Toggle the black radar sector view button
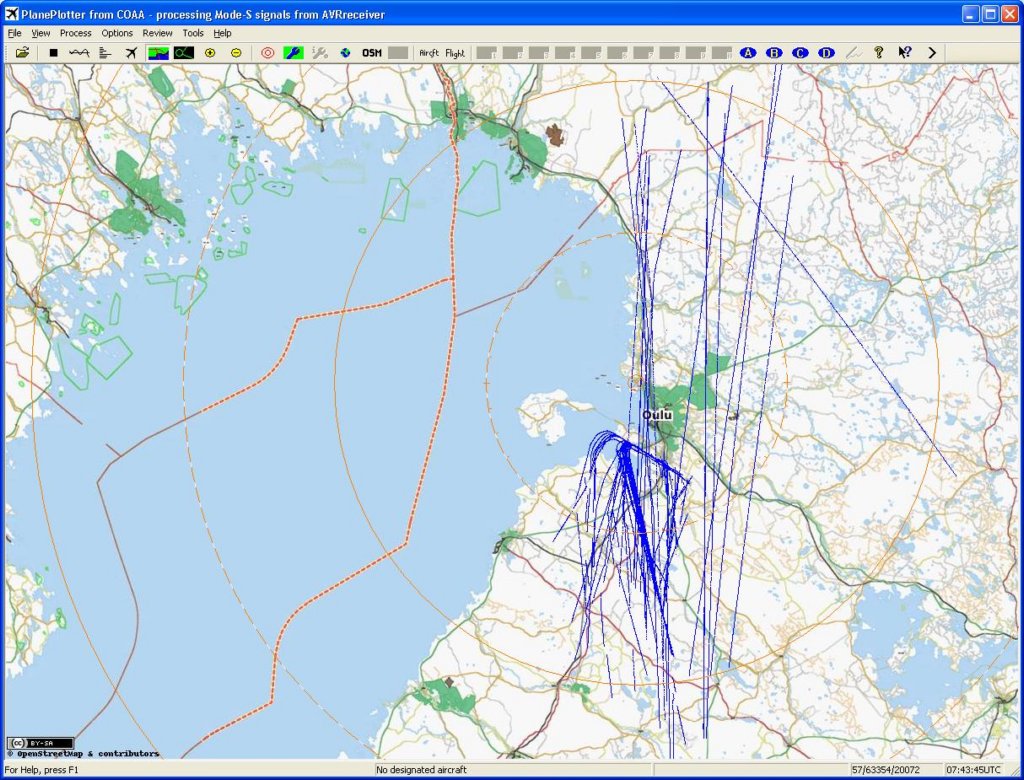 click(x=183, y=53)
